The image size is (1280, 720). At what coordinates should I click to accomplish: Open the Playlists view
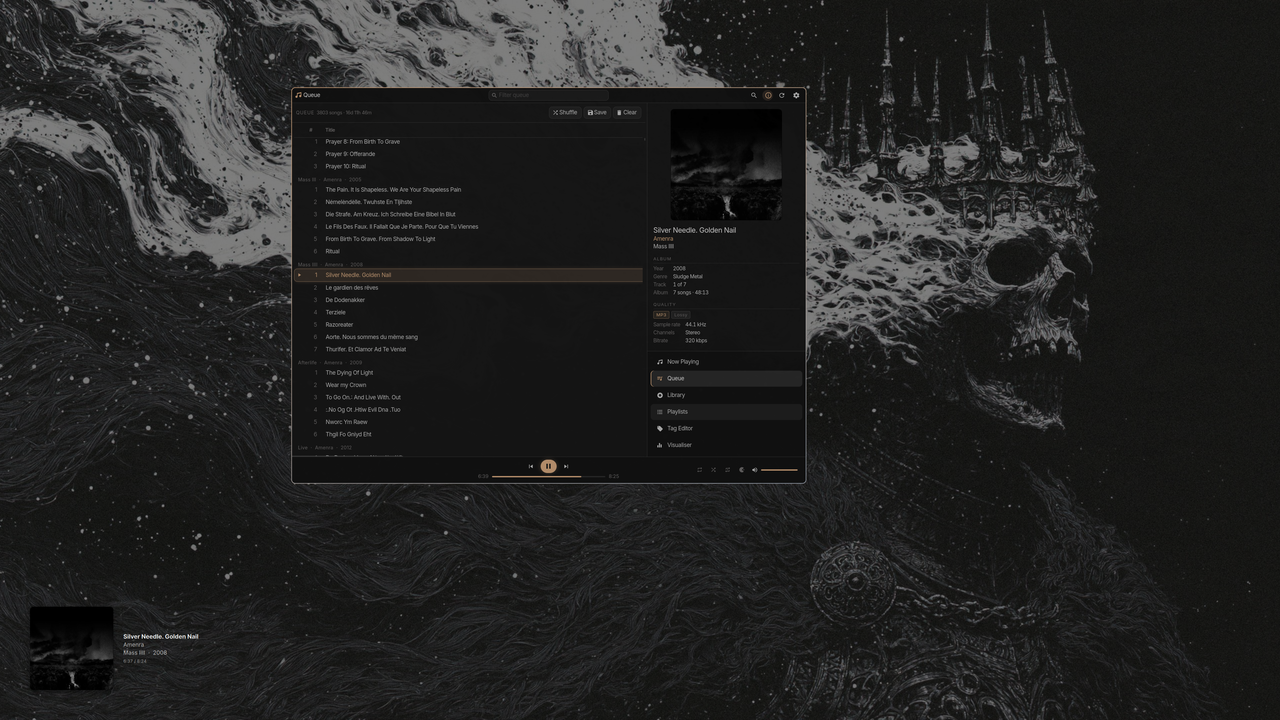(x=726, y=412)
